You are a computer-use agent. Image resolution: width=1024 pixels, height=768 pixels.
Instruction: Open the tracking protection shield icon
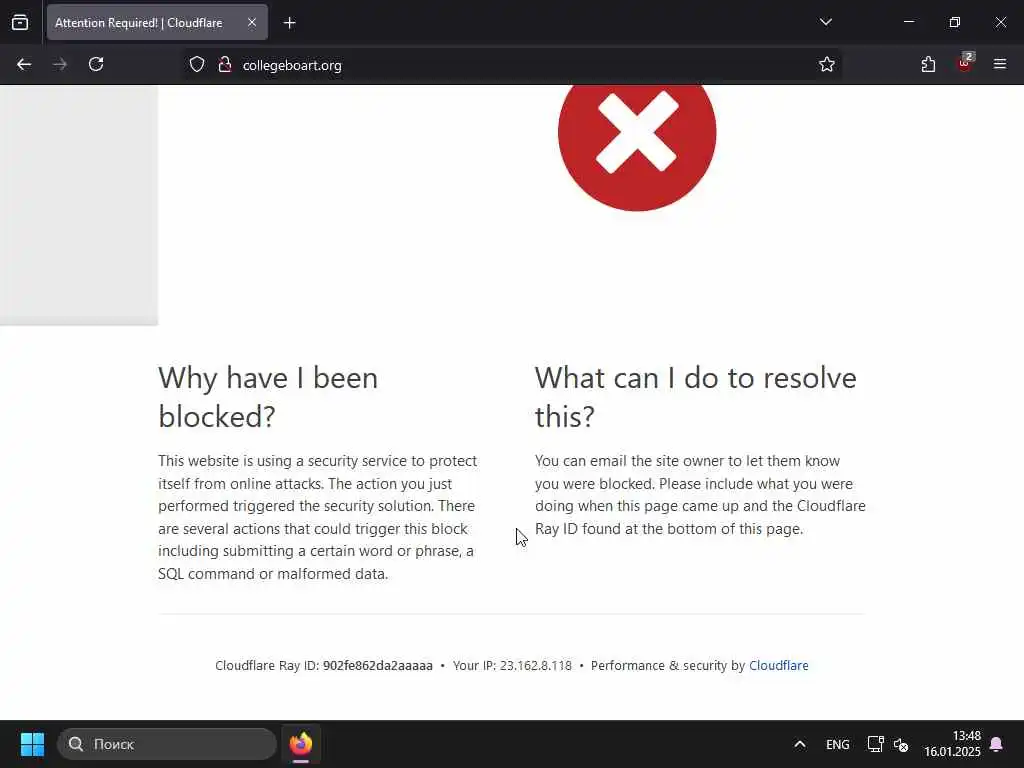pos(197,65)
